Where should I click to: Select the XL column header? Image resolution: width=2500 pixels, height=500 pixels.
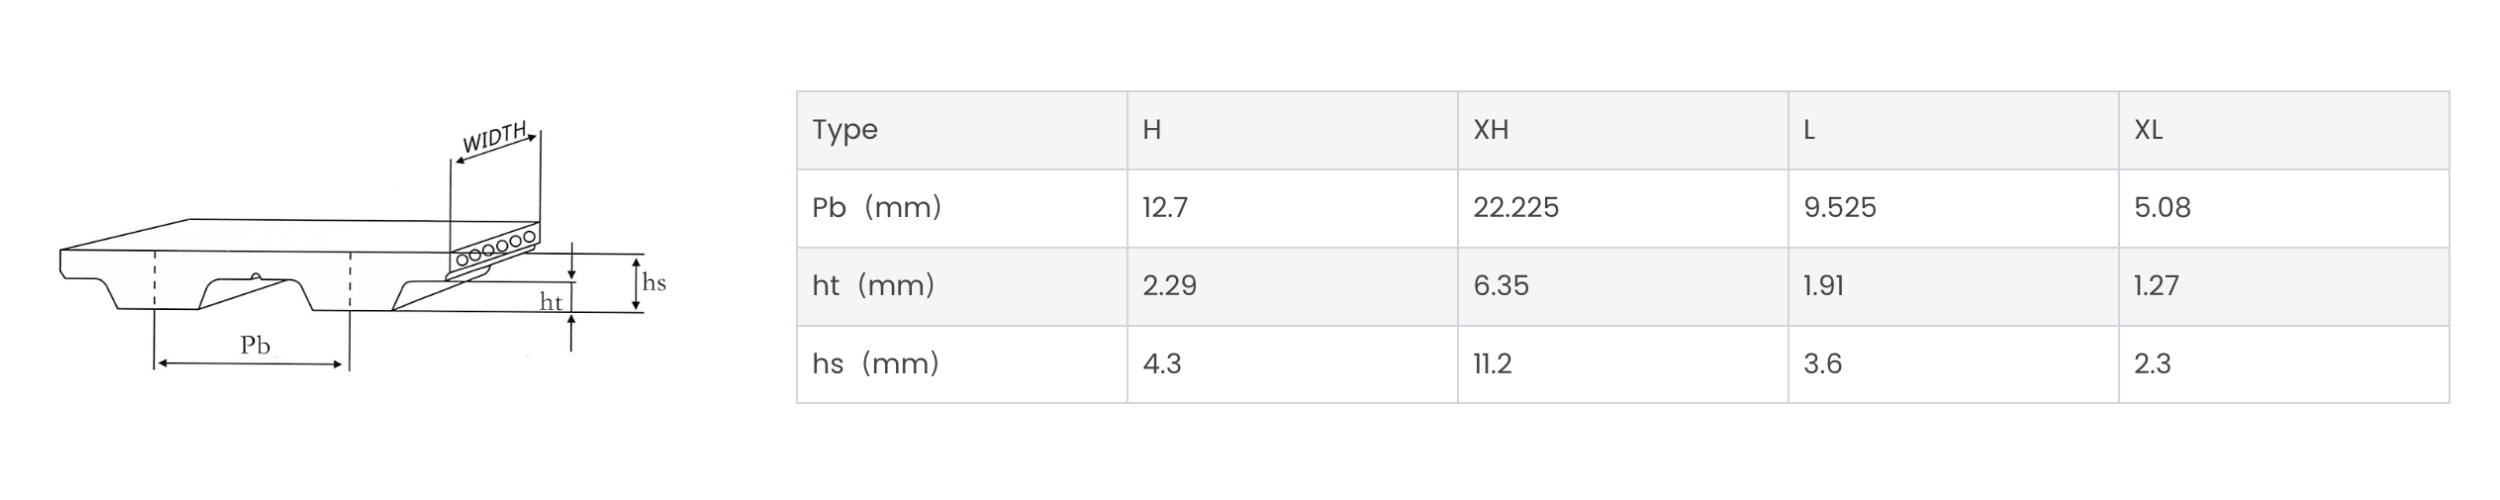point(2284,130)
